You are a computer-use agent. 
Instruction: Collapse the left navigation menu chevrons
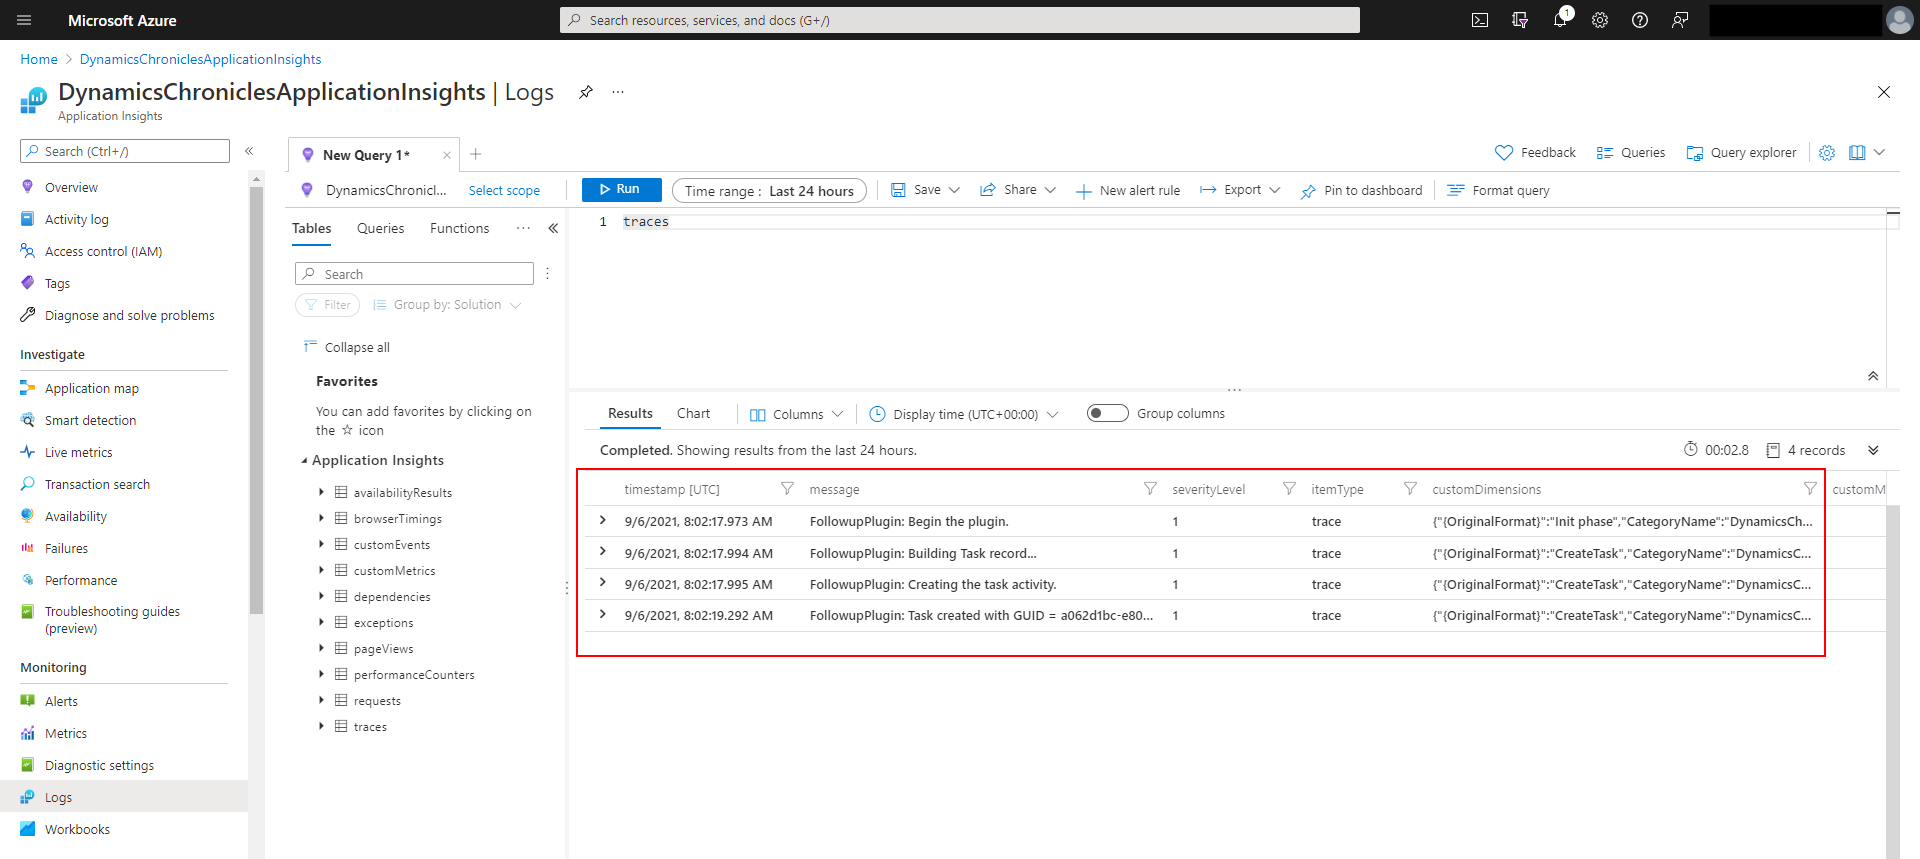click(249, 151)
